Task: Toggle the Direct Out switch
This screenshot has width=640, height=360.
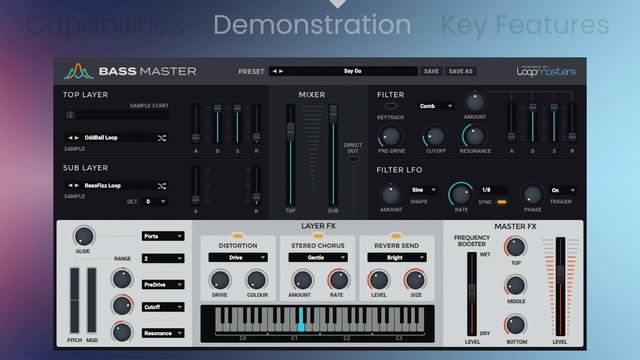Action: coord(353,159)
